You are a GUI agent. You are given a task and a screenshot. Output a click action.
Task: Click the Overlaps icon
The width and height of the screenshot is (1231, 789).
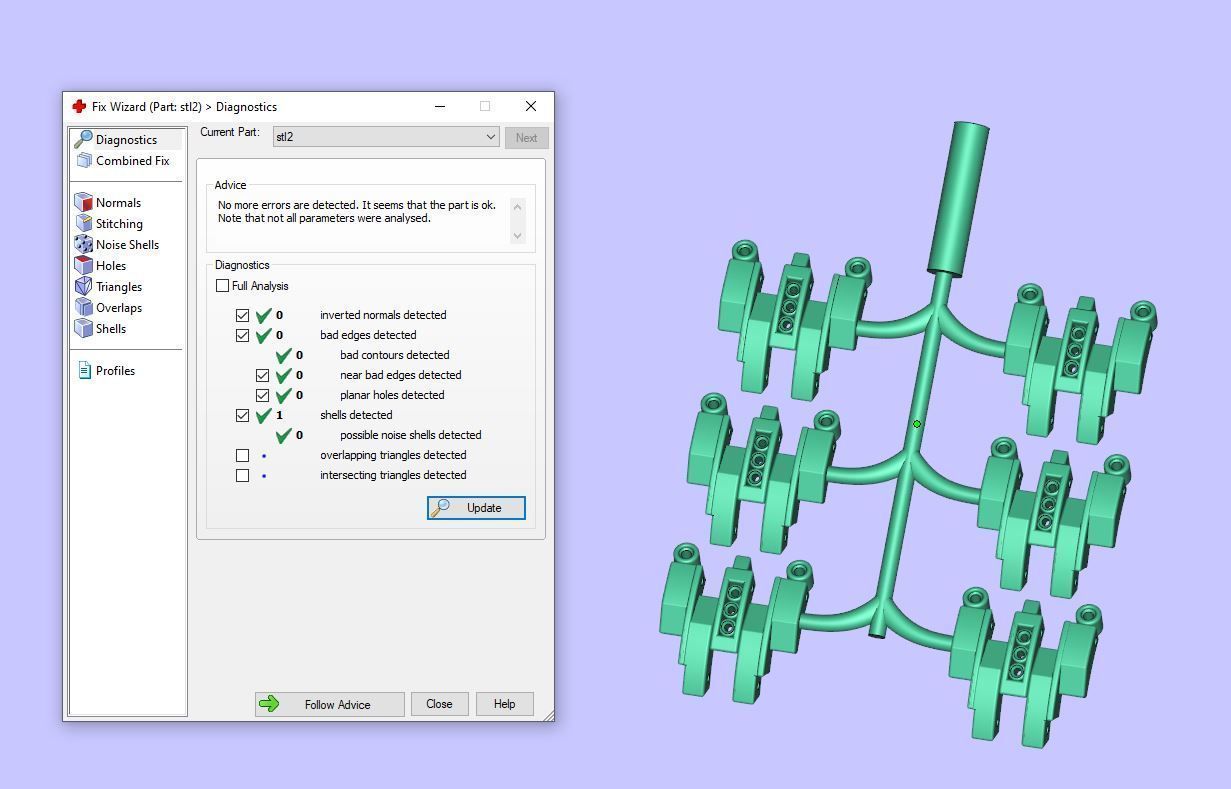(x=84, y=307)
